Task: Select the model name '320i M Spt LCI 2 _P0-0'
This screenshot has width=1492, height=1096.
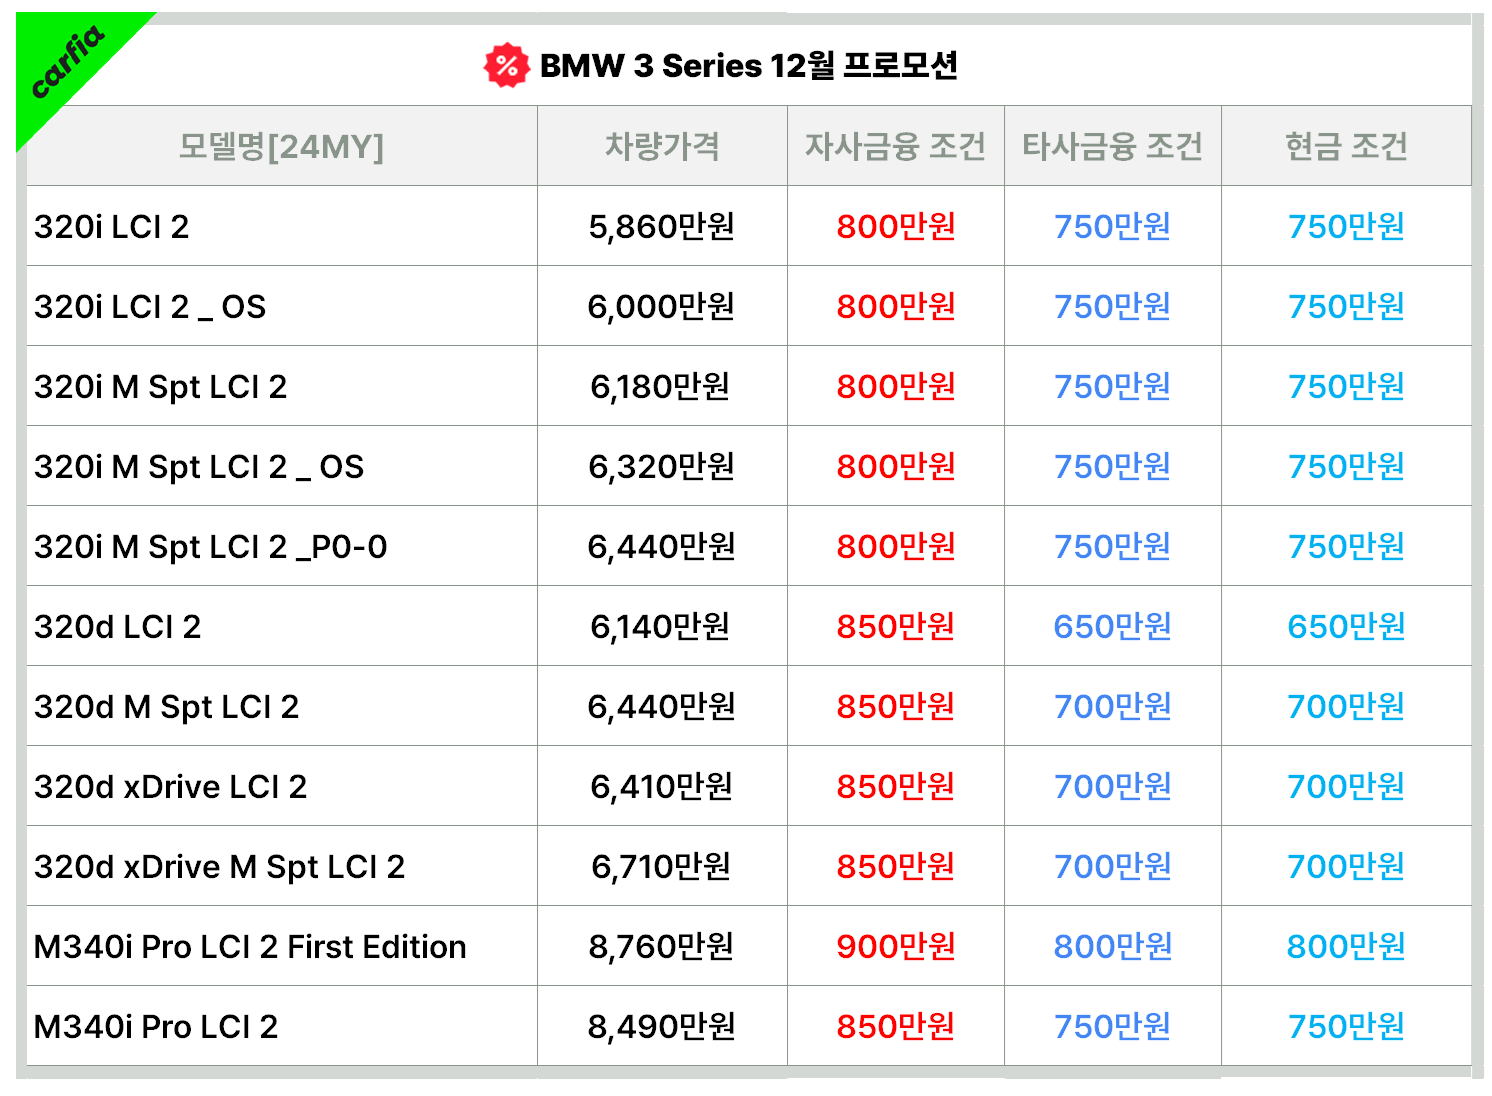Action: tap(211, 547)
